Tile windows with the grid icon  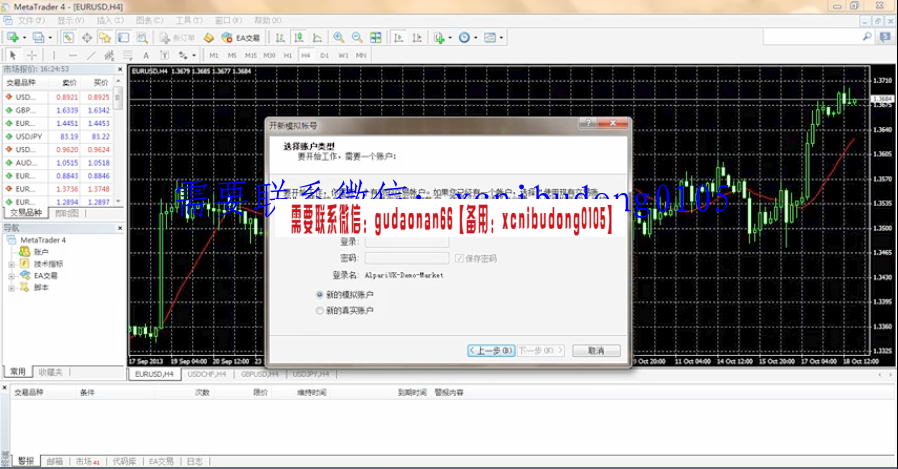pyautogui.click(x=376, y=38)
